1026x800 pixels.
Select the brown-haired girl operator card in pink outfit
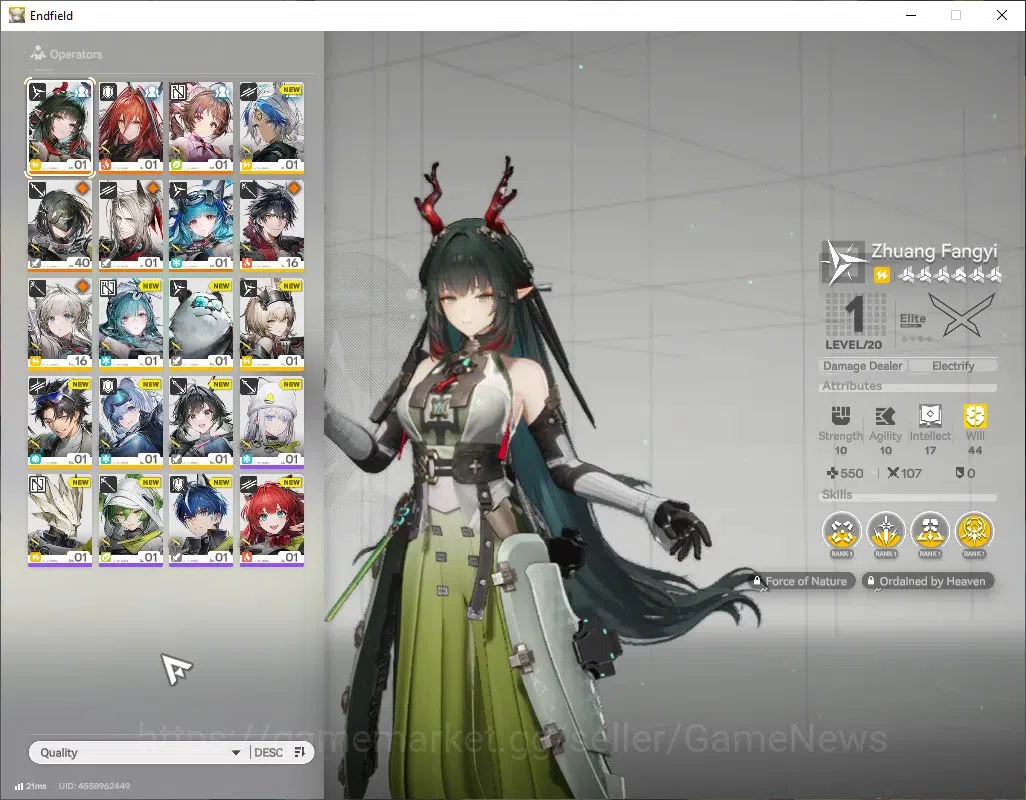click(201, 128)
